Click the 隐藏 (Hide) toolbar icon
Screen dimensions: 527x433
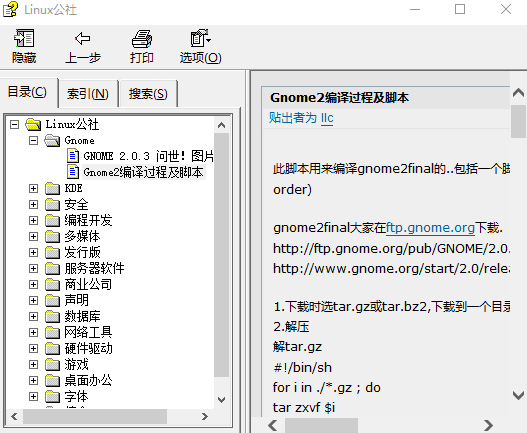tap(24, 38)
